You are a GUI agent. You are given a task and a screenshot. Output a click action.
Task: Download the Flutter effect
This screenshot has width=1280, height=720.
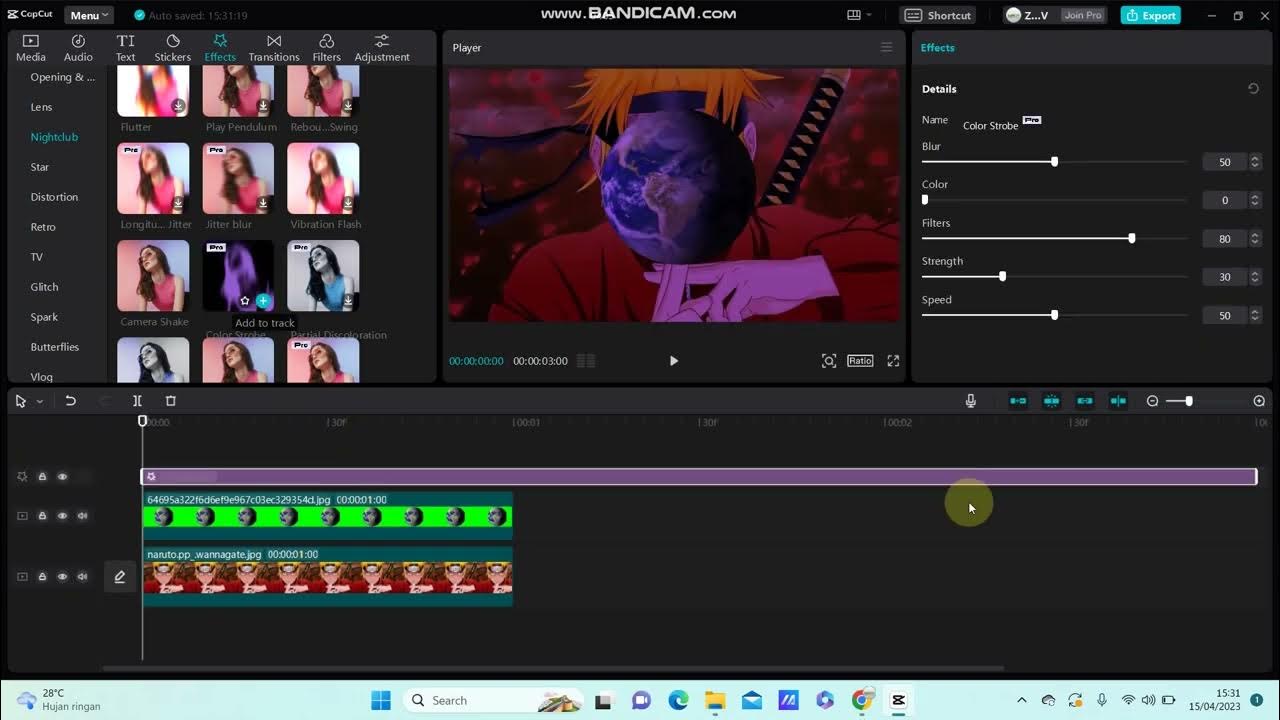click(178, 105)
